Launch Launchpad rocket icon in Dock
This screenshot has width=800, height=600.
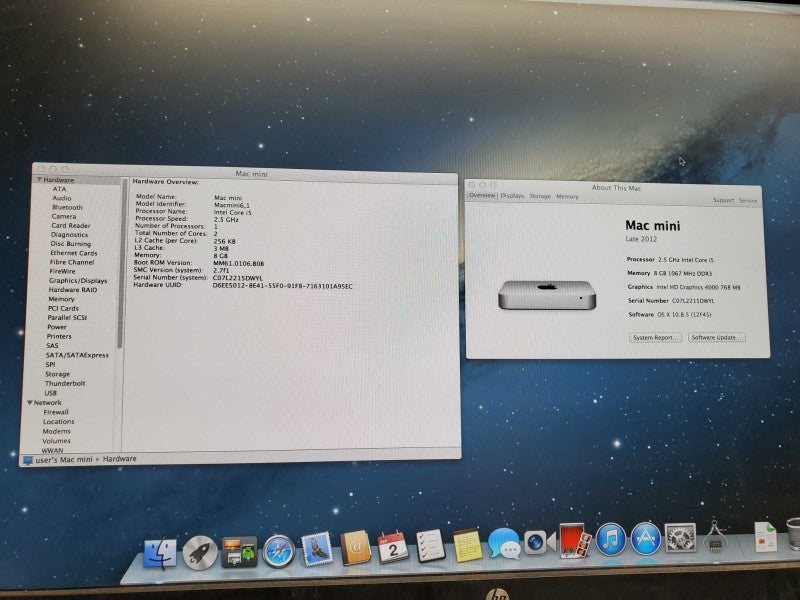pos(199,553)
